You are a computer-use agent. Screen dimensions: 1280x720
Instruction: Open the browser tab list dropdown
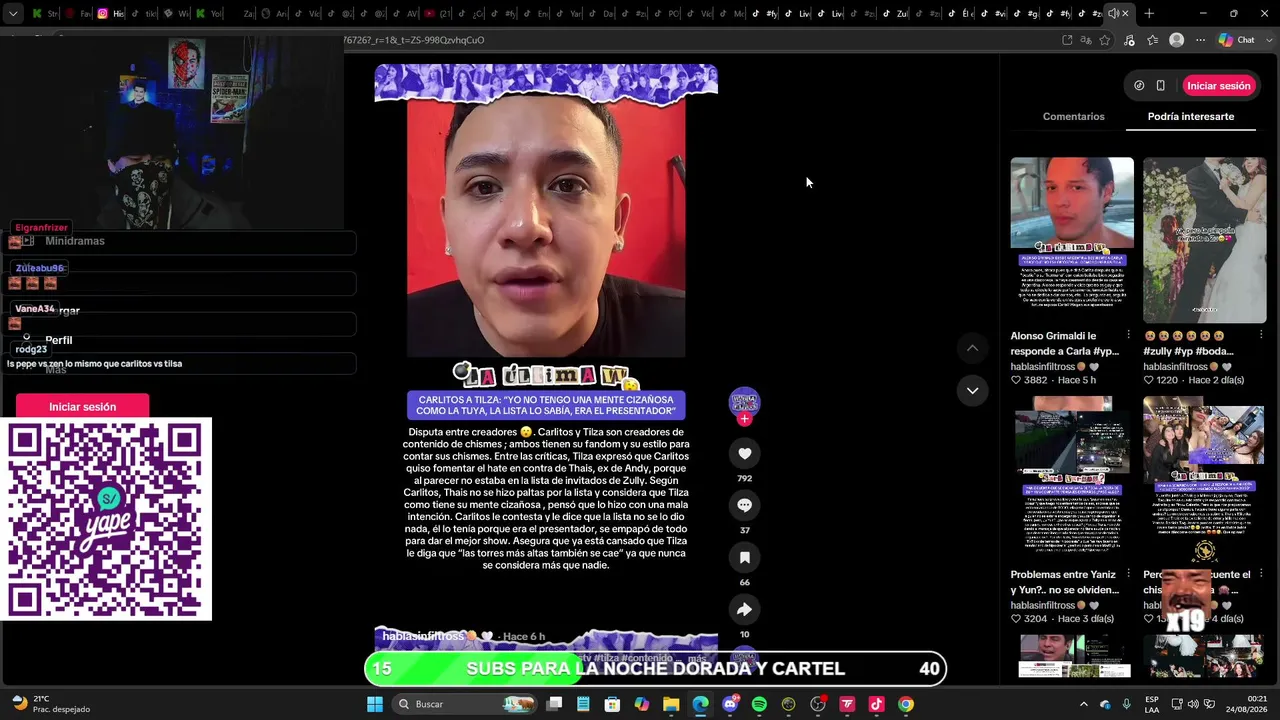[13, 14]
